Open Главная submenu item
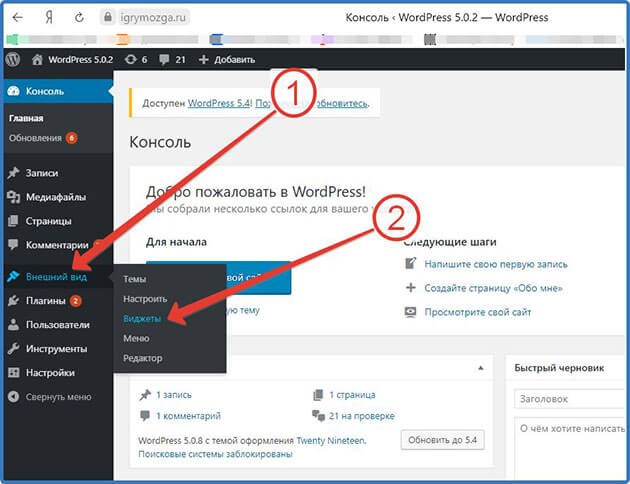Image resolution: width=630 pixels, height=484 pixels. coord(26,118)
